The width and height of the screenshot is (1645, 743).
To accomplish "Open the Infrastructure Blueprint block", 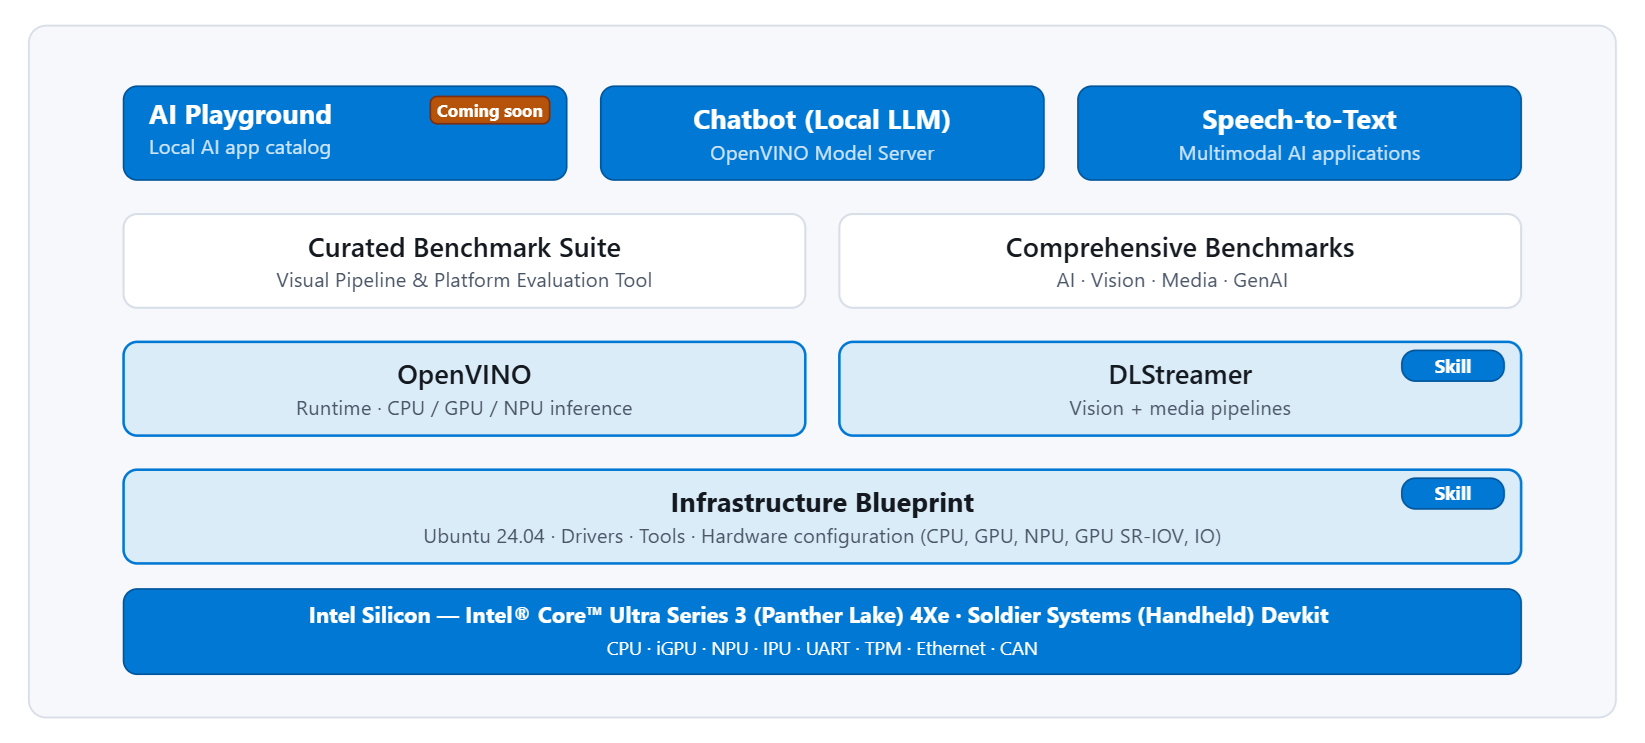I will pyautogui.click(x=822, y=517).
